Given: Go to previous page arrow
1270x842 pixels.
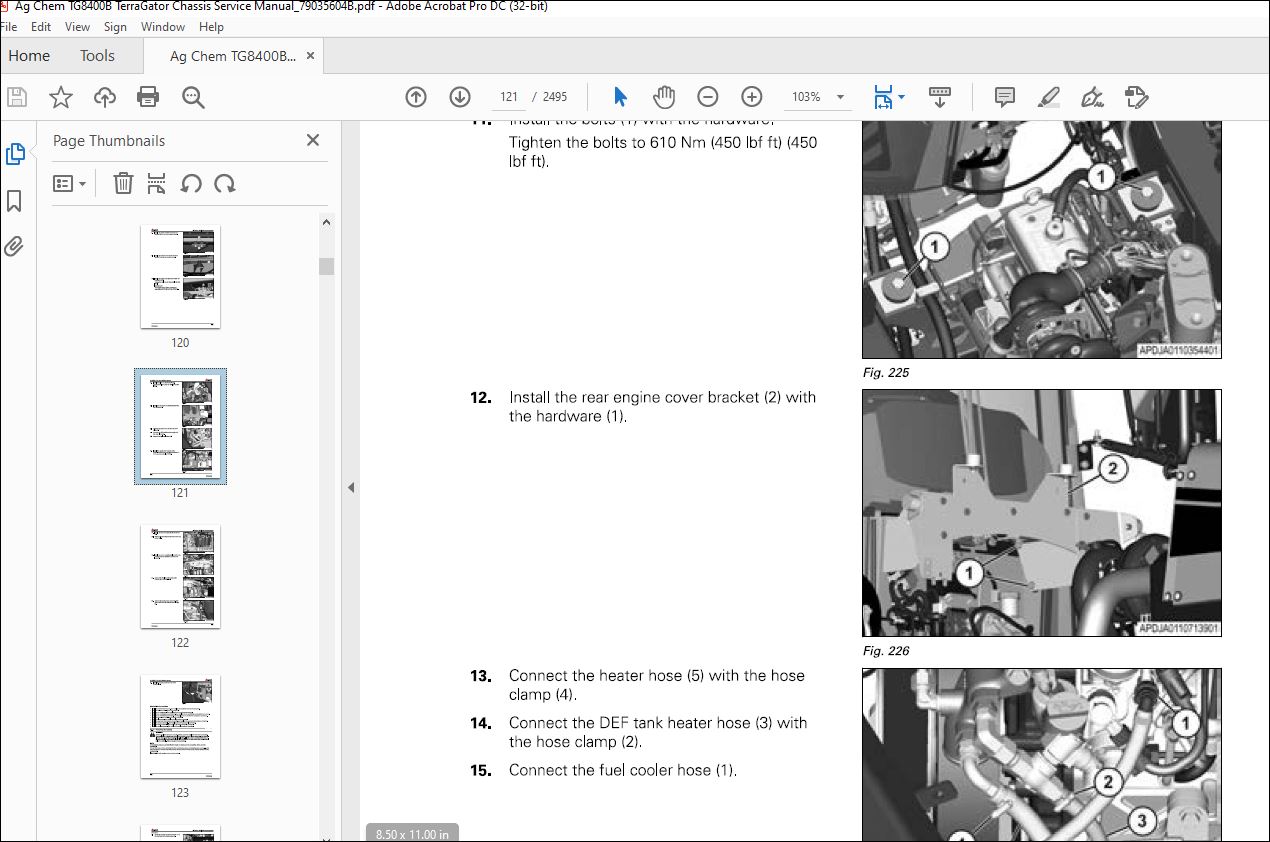Looking at the screenshot, I should point(416,97).
